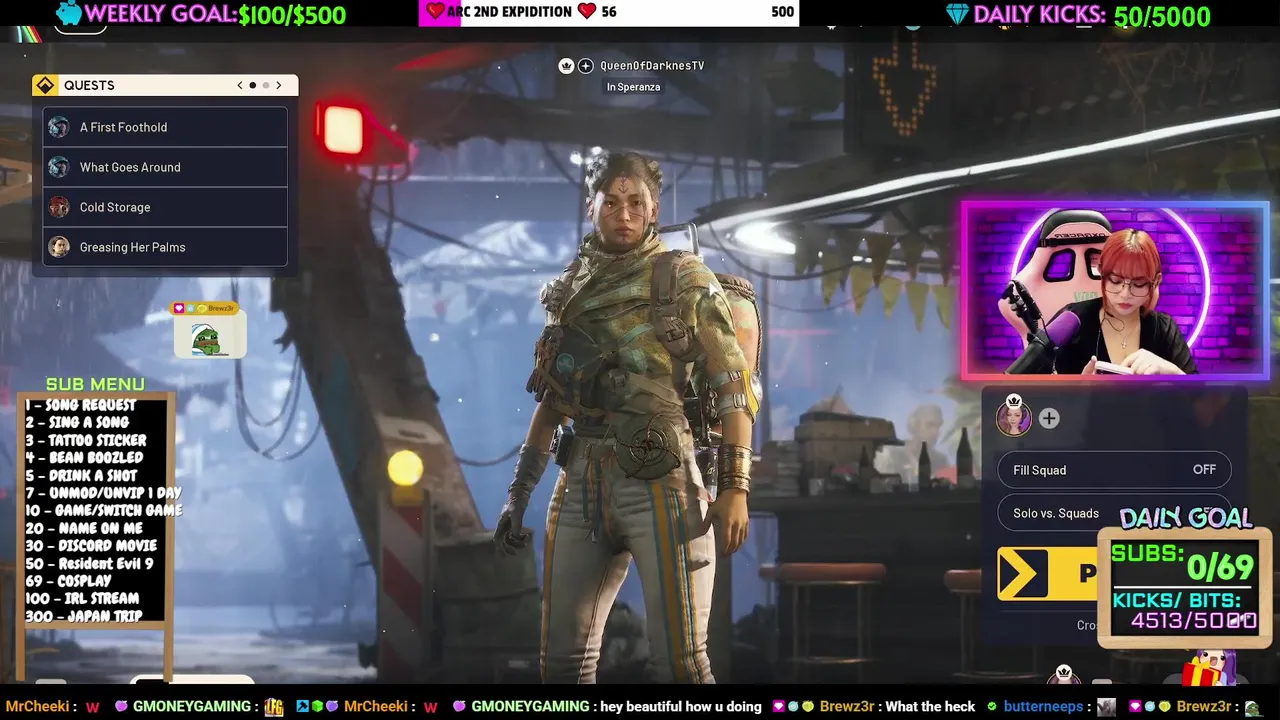Toggle the Solo vs. Squads option
Image resolution: width=1280 pixels, height=720 pixels.
(1114, 513)
